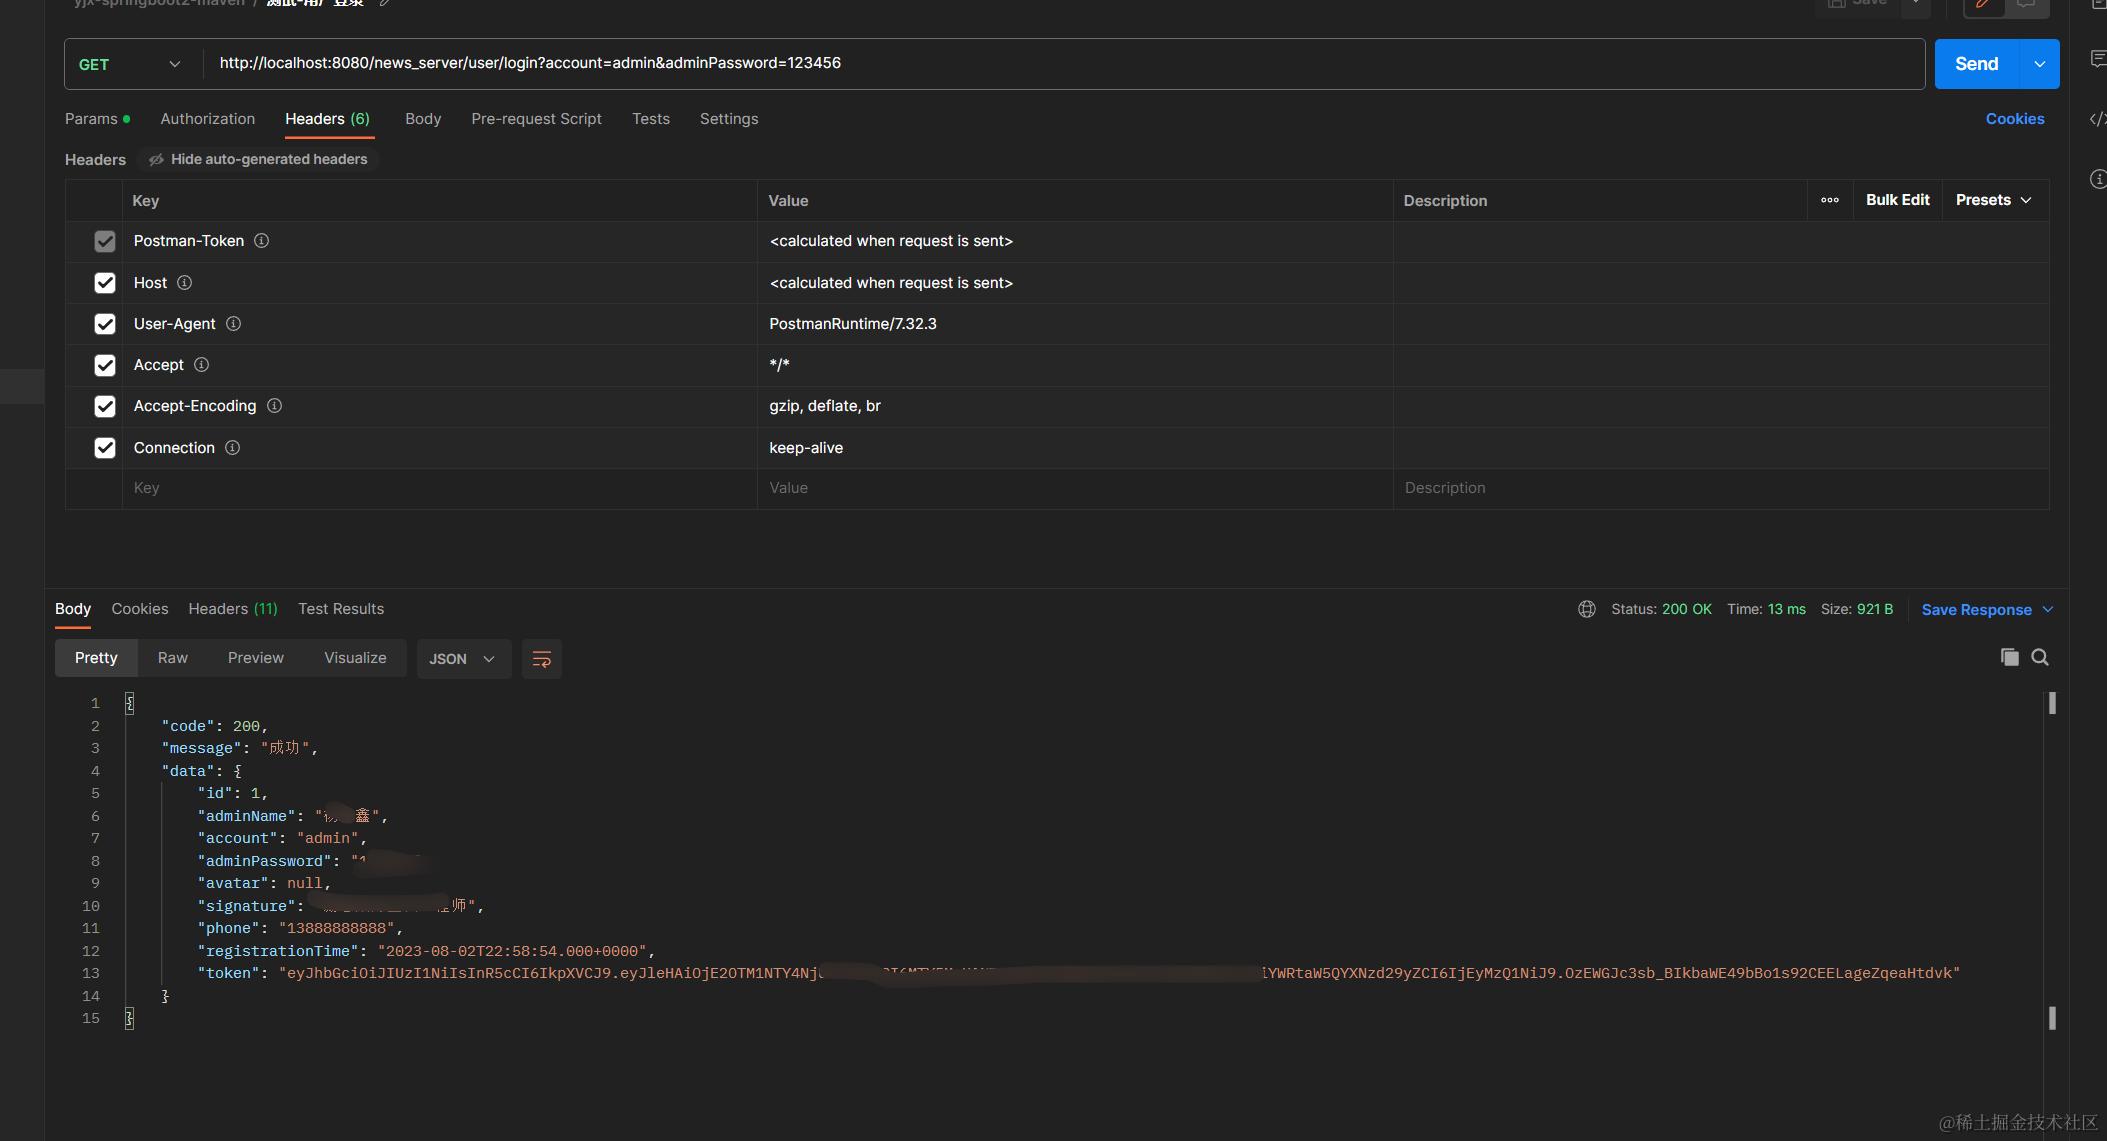Open the Cookies link
This screenshot has width=2107, height=1141.
coord(2014,119)
